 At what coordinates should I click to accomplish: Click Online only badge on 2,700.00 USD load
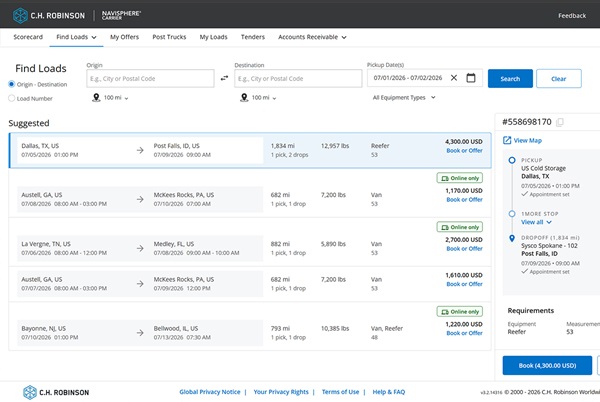(460, 227)
